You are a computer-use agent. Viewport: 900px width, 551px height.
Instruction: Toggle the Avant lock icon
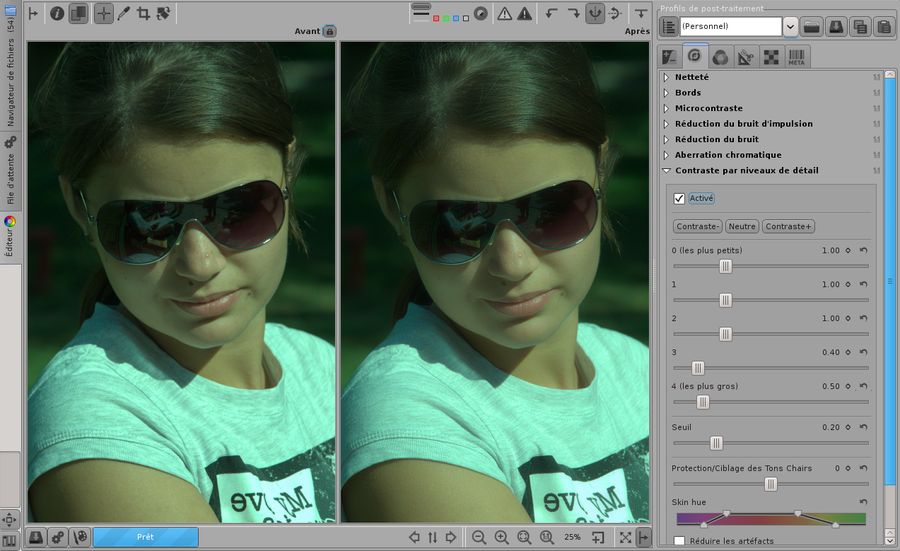329,31
